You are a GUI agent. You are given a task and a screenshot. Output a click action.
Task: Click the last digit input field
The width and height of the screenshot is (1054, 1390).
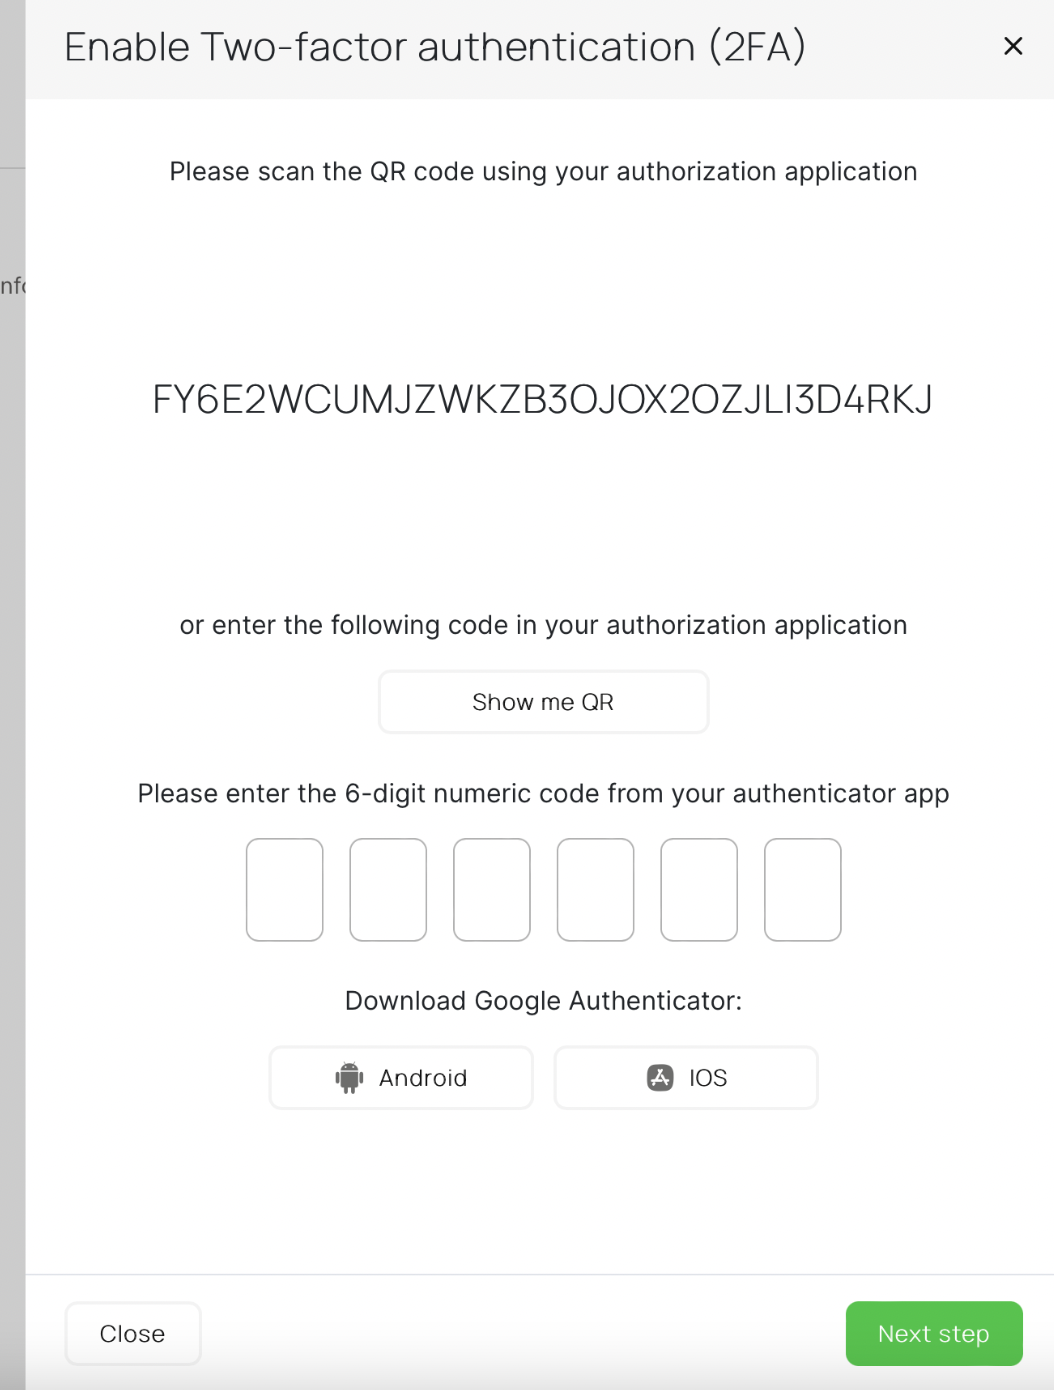coord(803,889)
